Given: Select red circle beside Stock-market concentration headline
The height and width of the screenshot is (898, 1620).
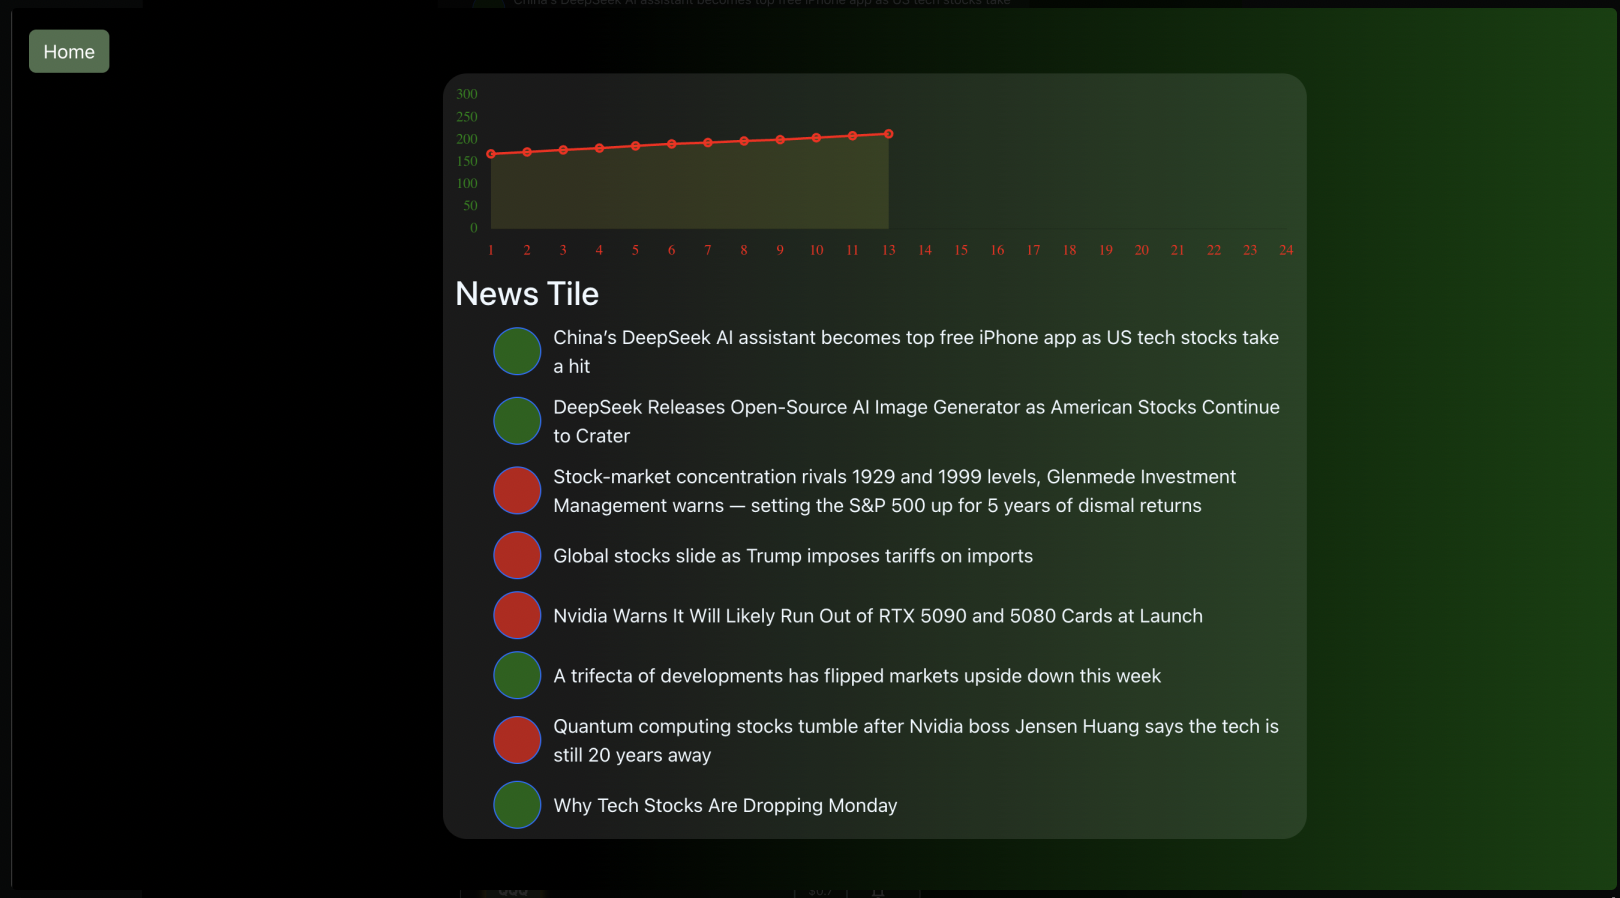Looking at the screenshot, I should [517, 491].
